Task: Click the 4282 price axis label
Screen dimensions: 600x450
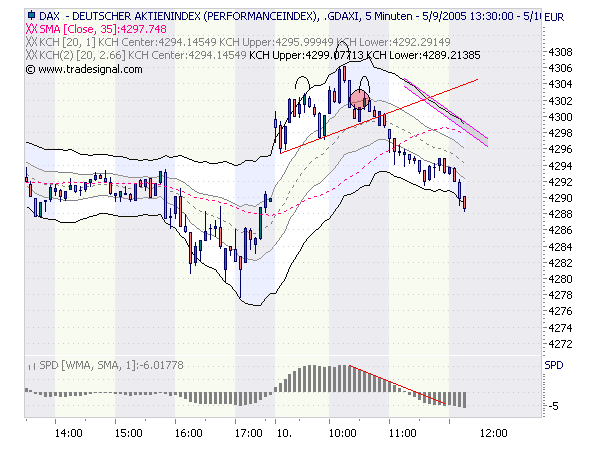Action: [x=560, y=263]
